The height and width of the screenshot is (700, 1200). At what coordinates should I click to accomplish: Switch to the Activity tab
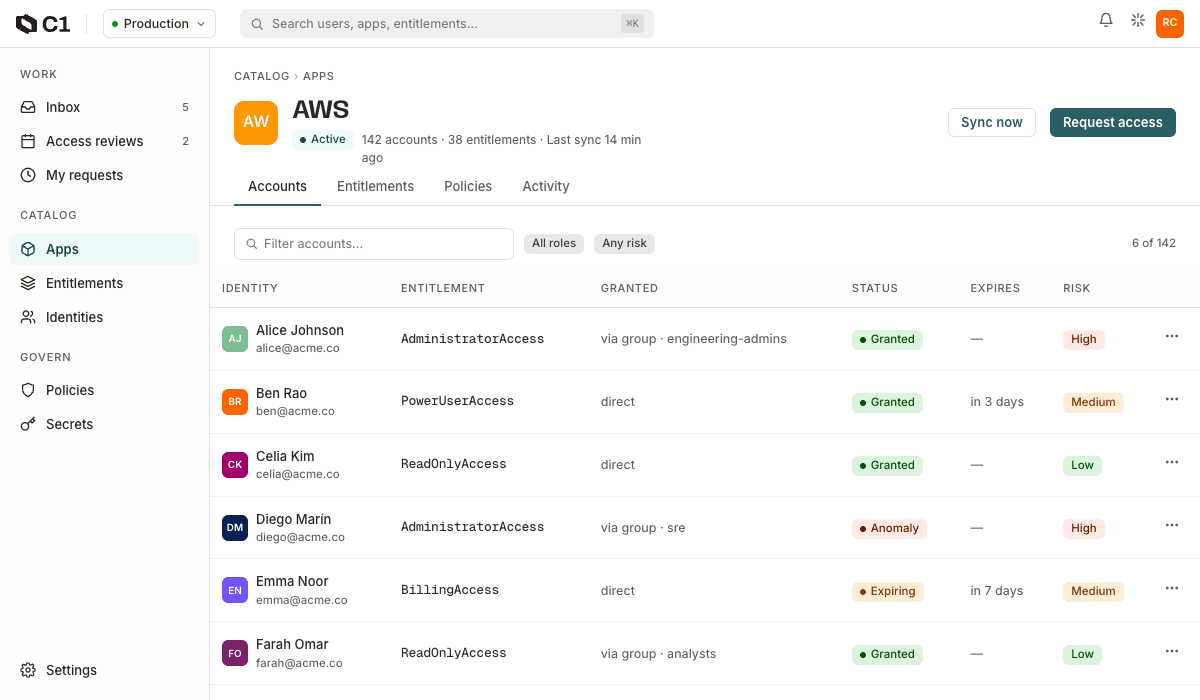pos(546,186)
